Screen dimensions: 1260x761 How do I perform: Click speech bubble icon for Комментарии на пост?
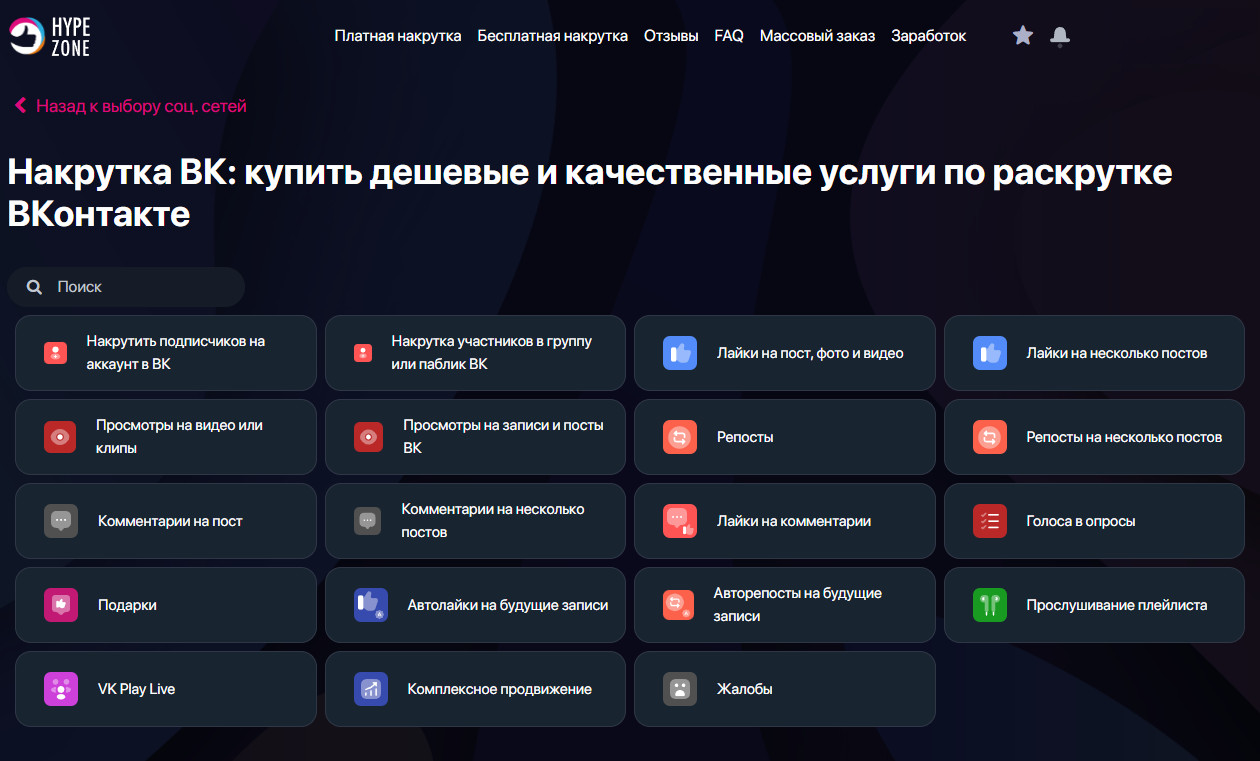pyautogui.click(x=61, y=521)
